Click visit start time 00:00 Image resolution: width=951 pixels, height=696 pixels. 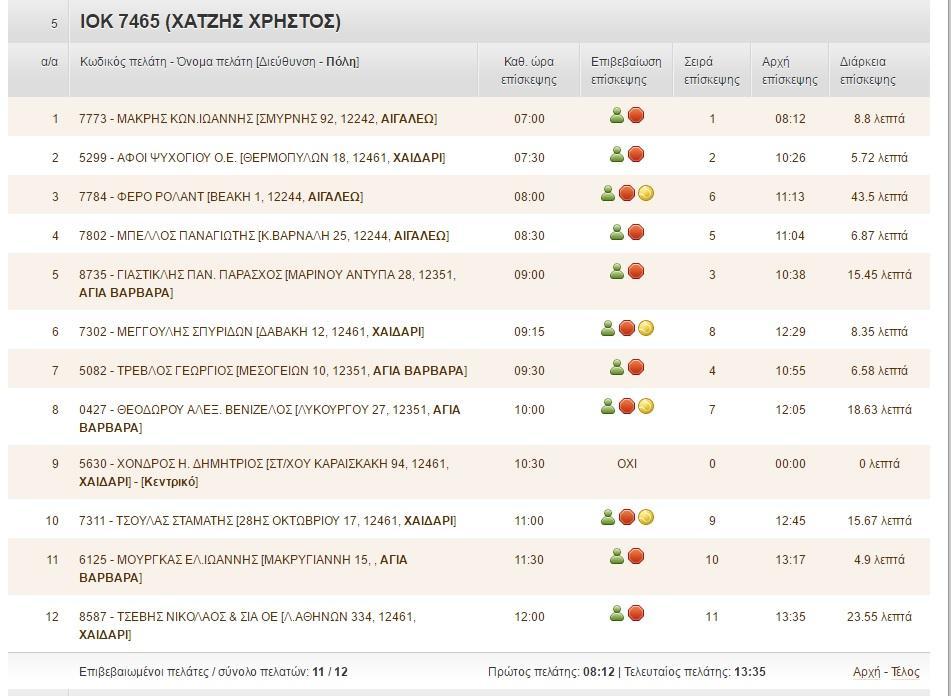(x=790, y=464)
